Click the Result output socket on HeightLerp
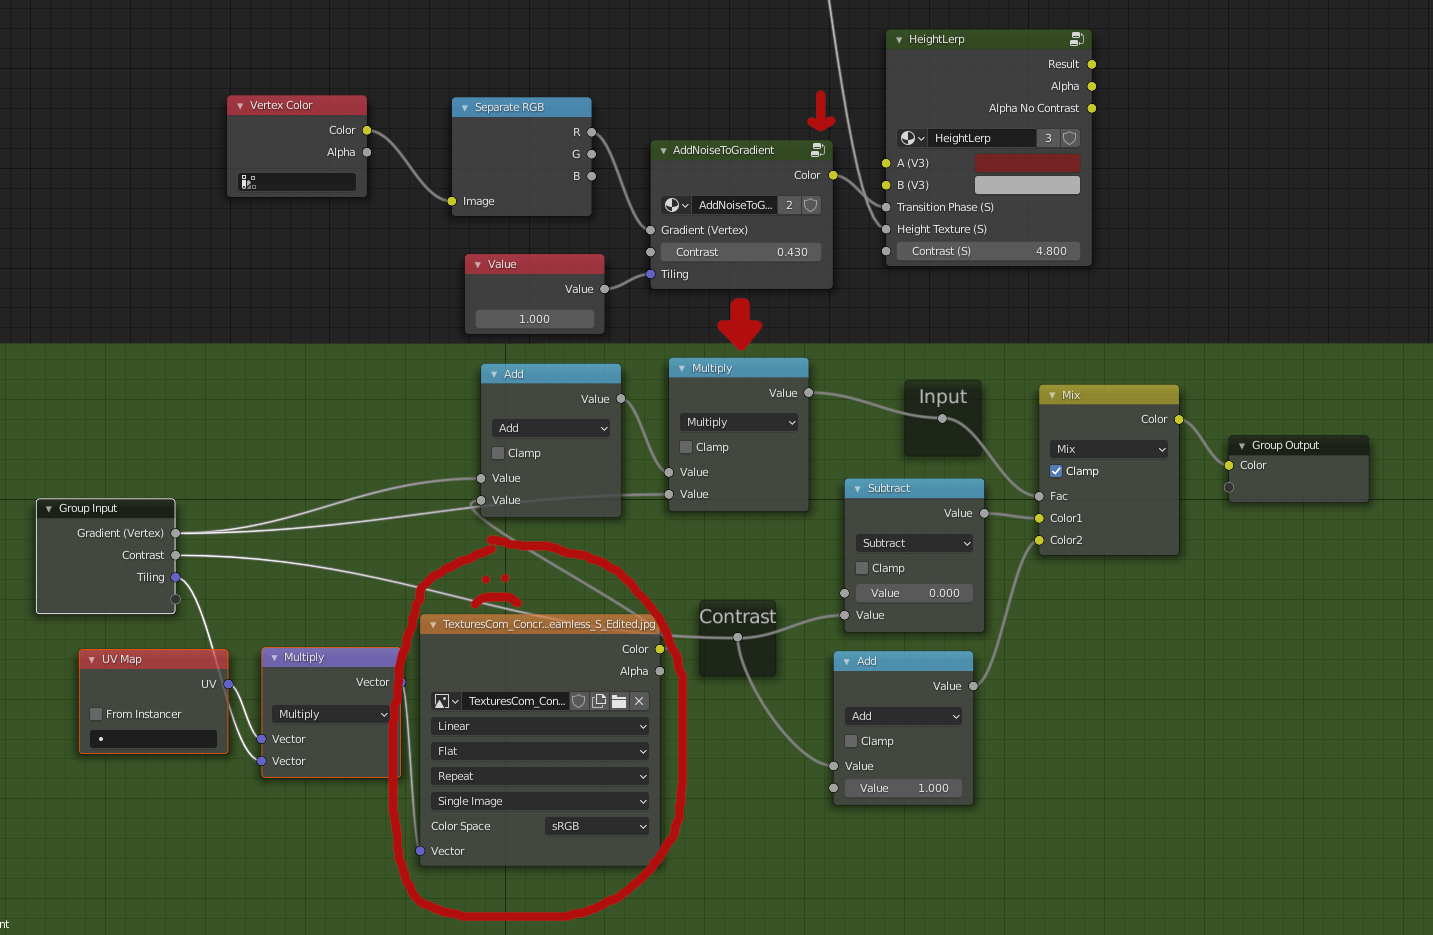Image resolution: width=1433 pixels, height=935 pixels. [x=1092, y=64]
